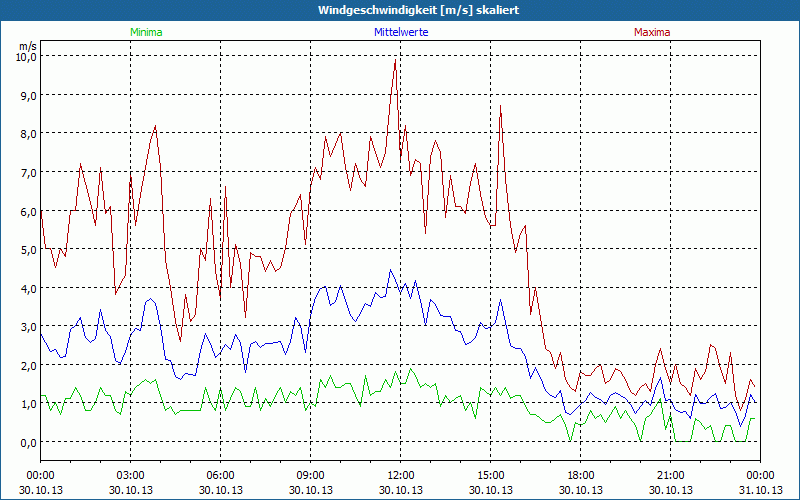The height and width of the screenshot is (500, 800).
Task: Click the '18:00' time axis label
Action: click(581, 476)
